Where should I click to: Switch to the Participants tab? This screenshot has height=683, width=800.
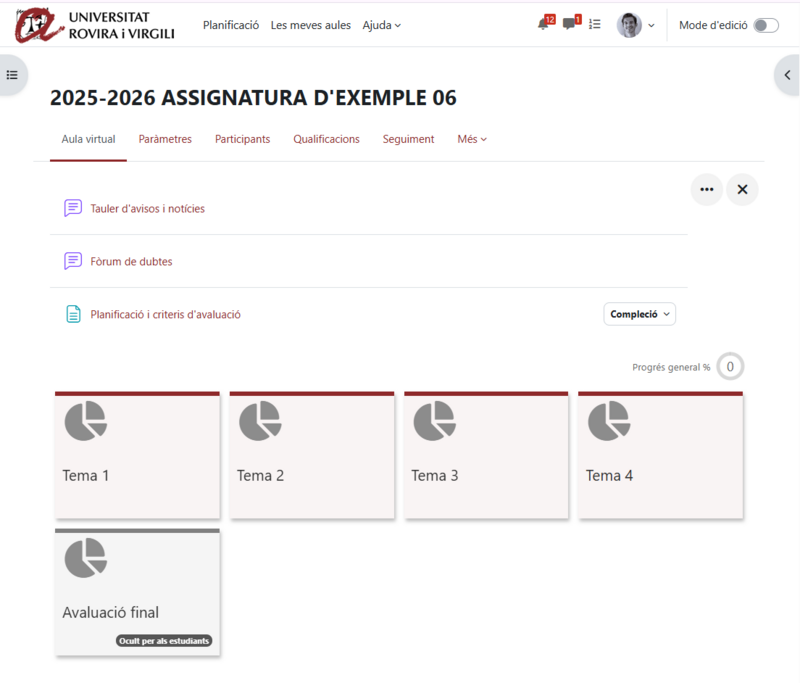pyautogui.click(x=242, y=139)
